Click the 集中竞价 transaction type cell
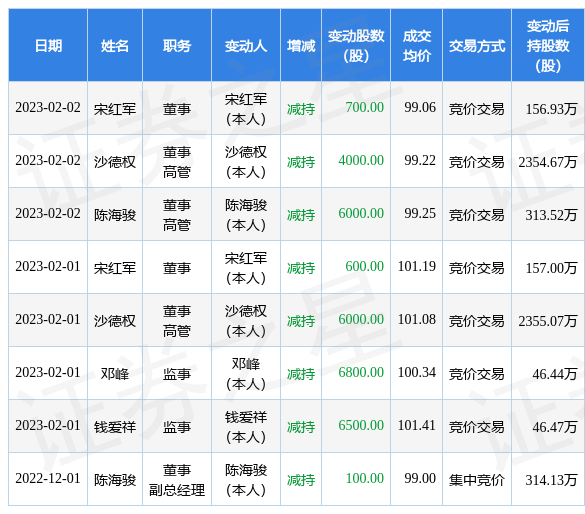The image size is (585, 514). click(x=477, y=480)
